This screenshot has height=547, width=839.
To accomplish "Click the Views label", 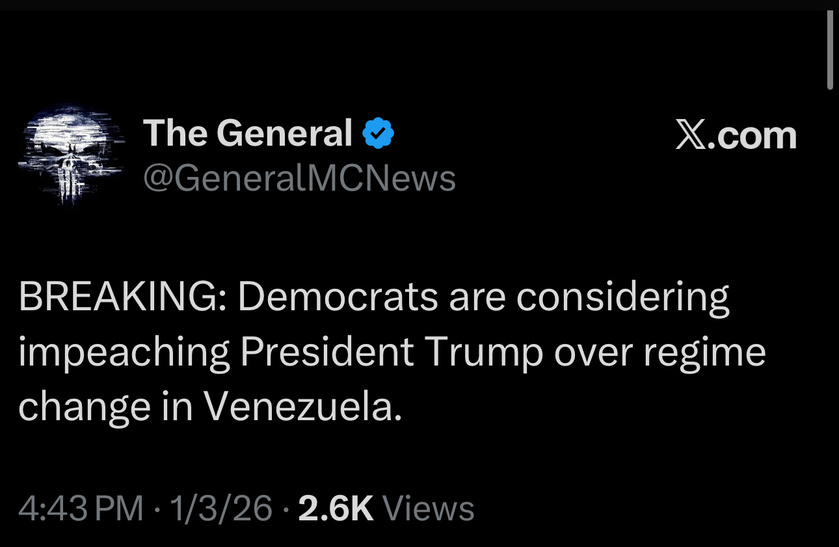I will pyautogui.click(x=429, y=508).
